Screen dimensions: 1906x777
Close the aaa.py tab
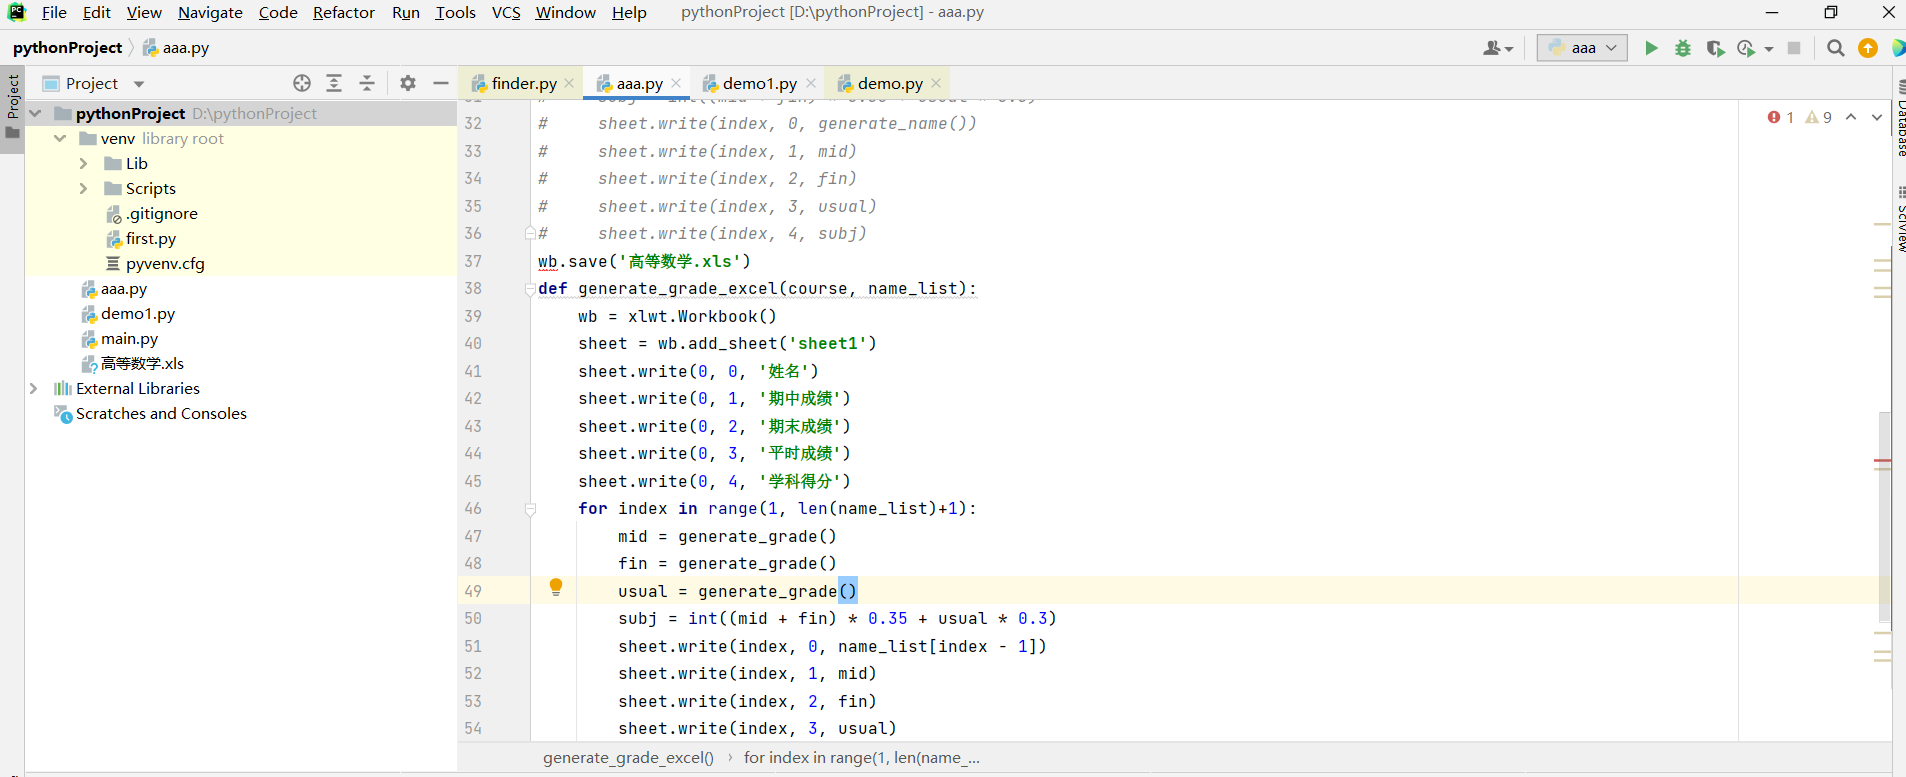[x=676, y=83]
